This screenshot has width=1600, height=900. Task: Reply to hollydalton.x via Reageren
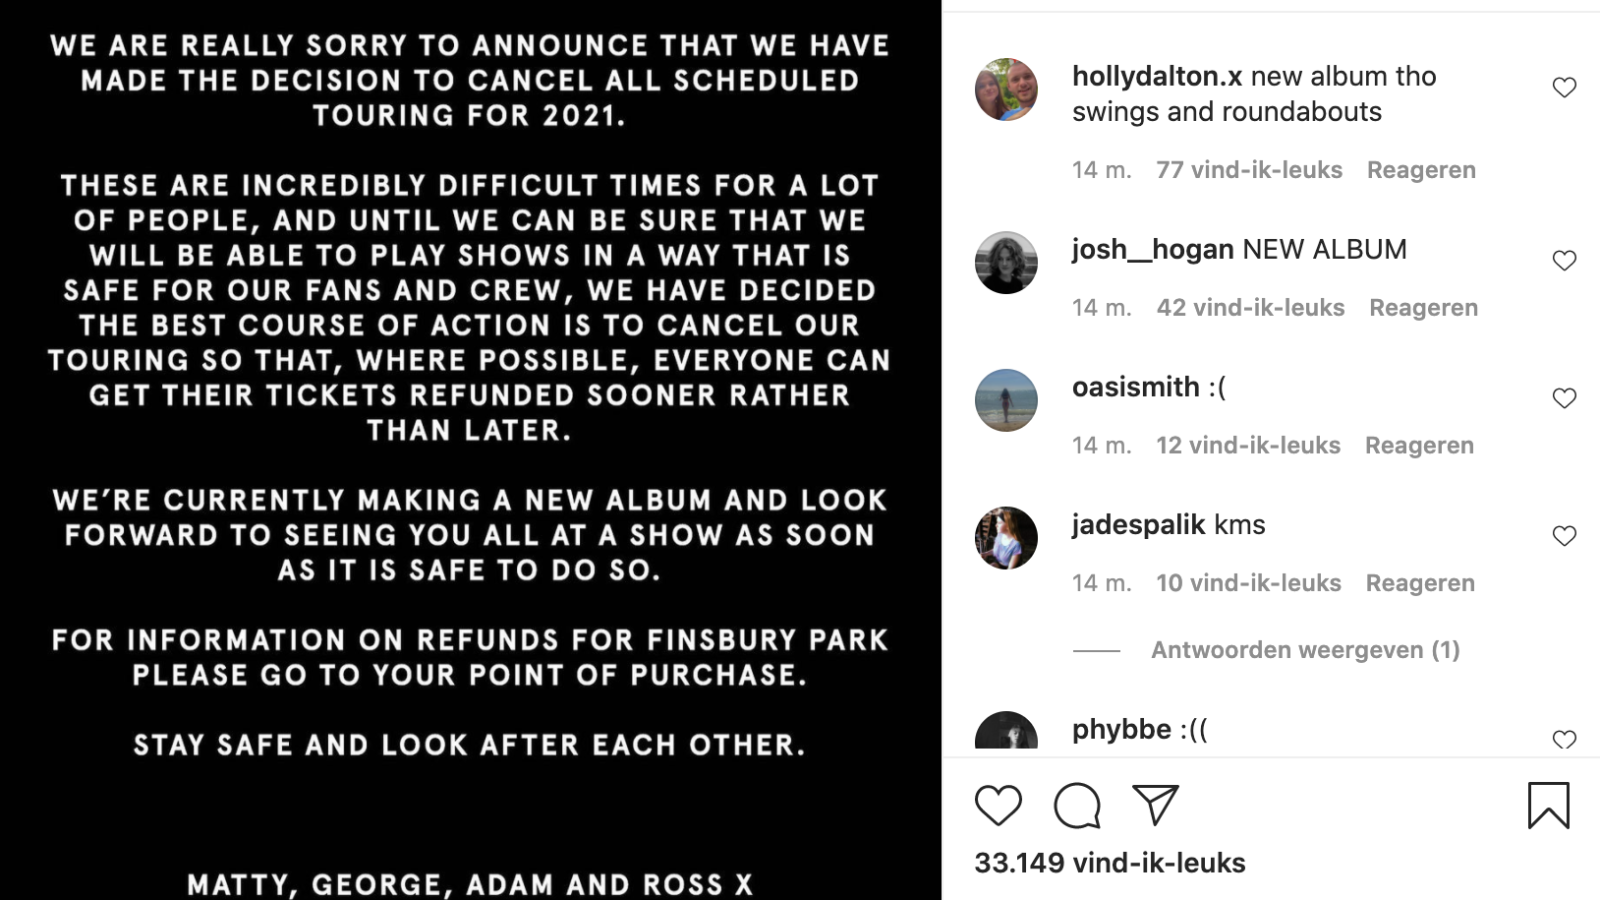click(x=1421, y=170)
